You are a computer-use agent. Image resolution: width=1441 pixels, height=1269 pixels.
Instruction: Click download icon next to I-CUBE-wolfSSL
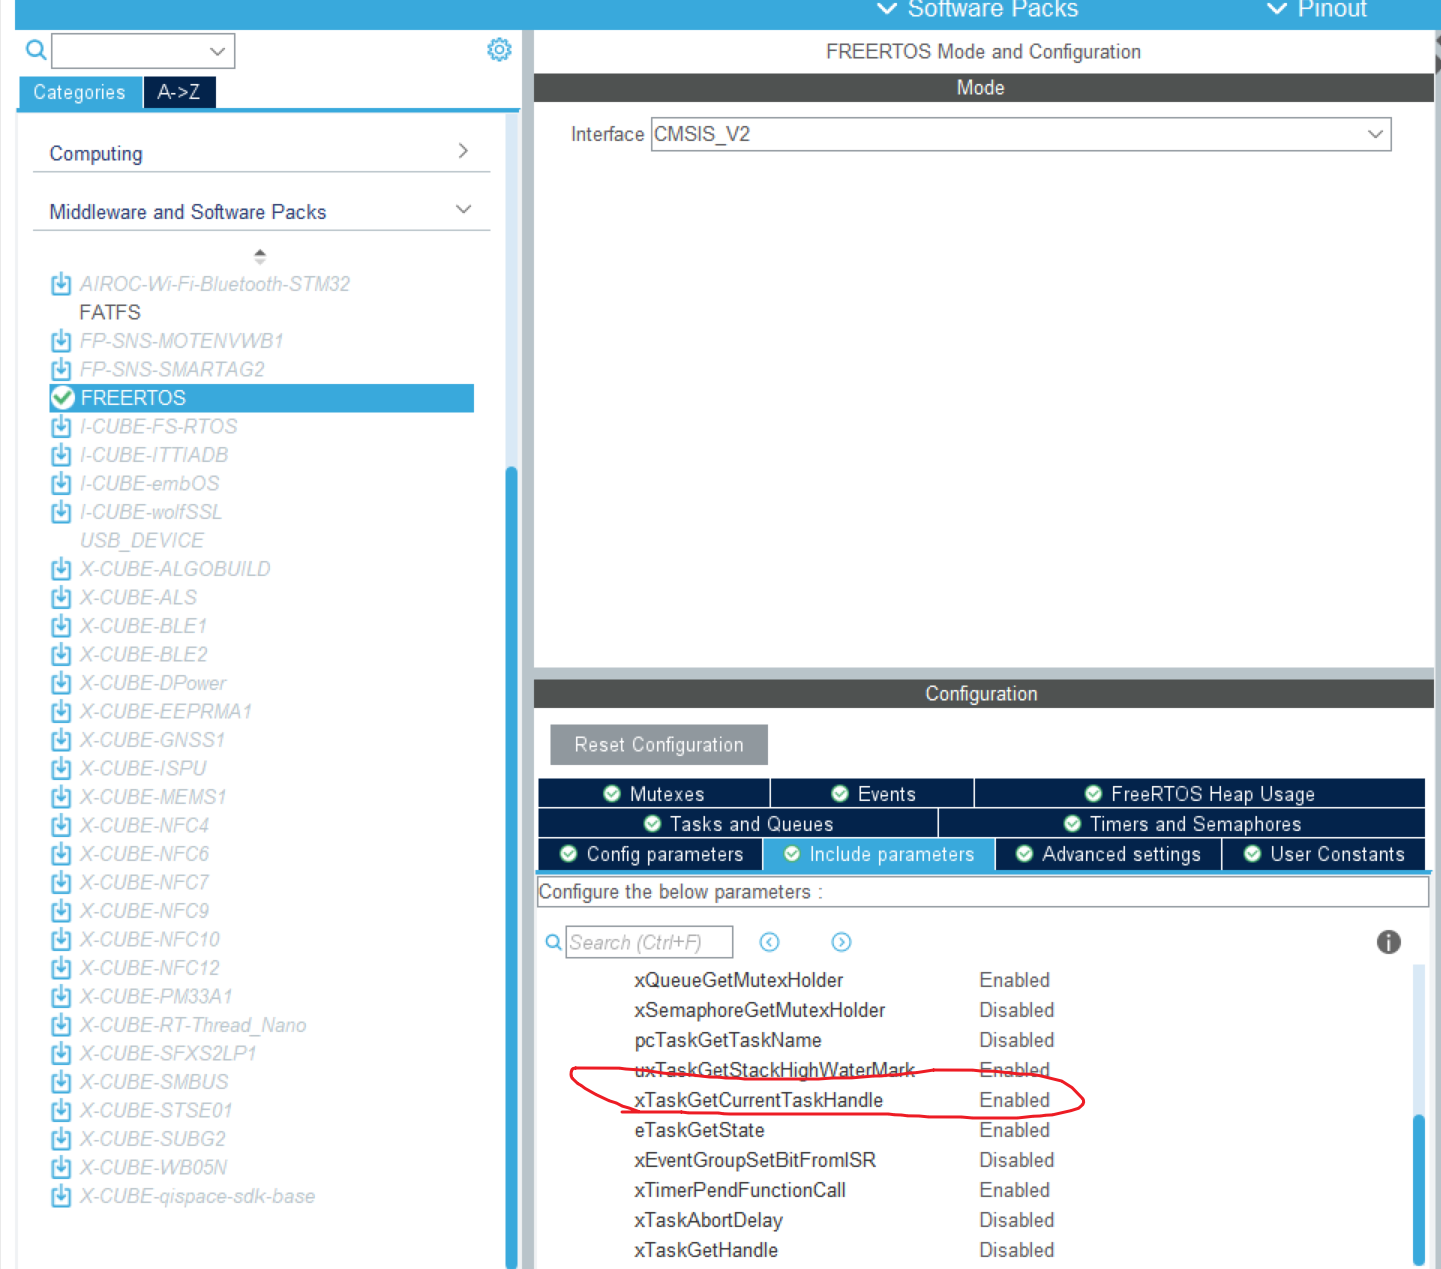tap(61, 512)
